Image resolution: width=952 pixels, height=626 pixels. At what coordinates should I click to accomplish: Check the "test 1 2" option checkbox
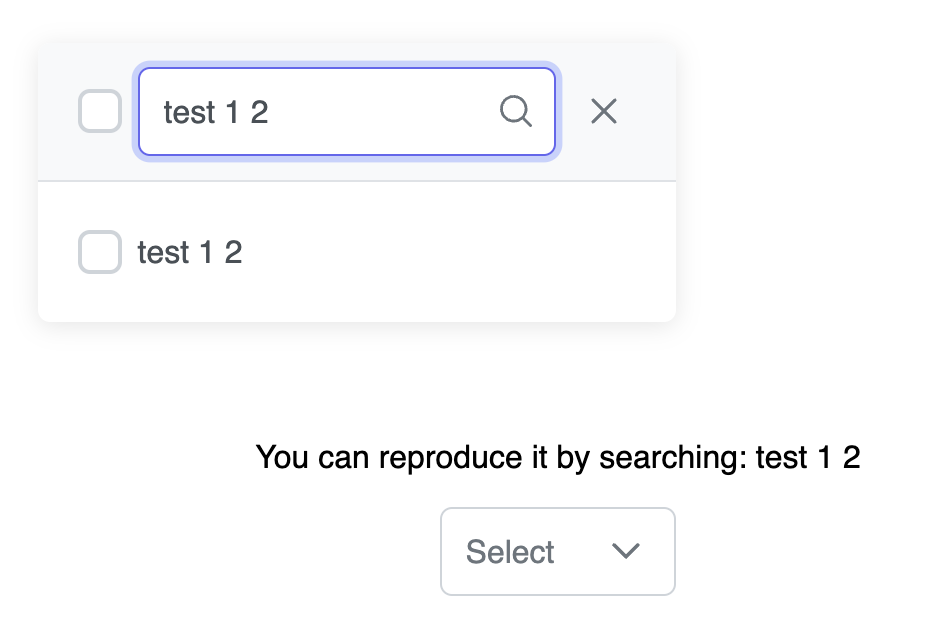[x=100, y=252]
